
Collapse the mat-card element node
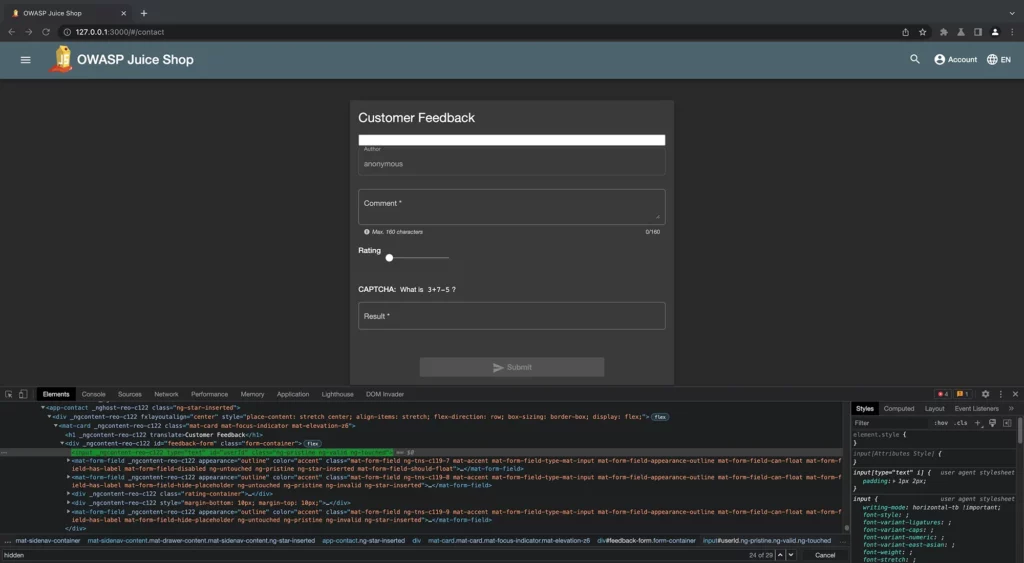point(56,425)
